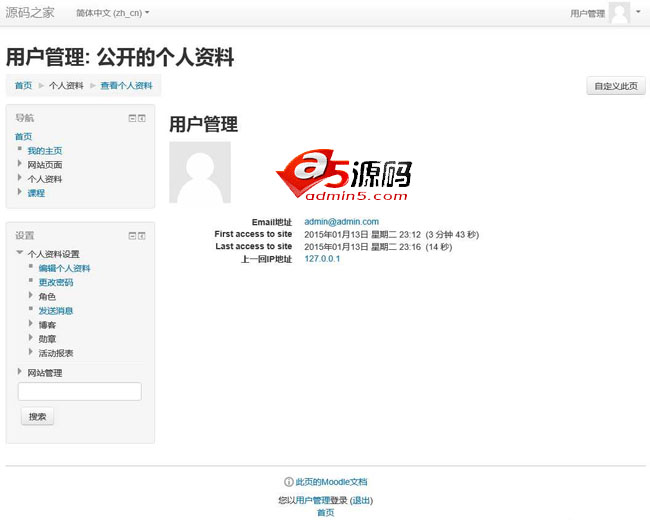Viewport: 650px width, 520px height.
Task: Click the 退出 logout link
Action: [361, 501]
